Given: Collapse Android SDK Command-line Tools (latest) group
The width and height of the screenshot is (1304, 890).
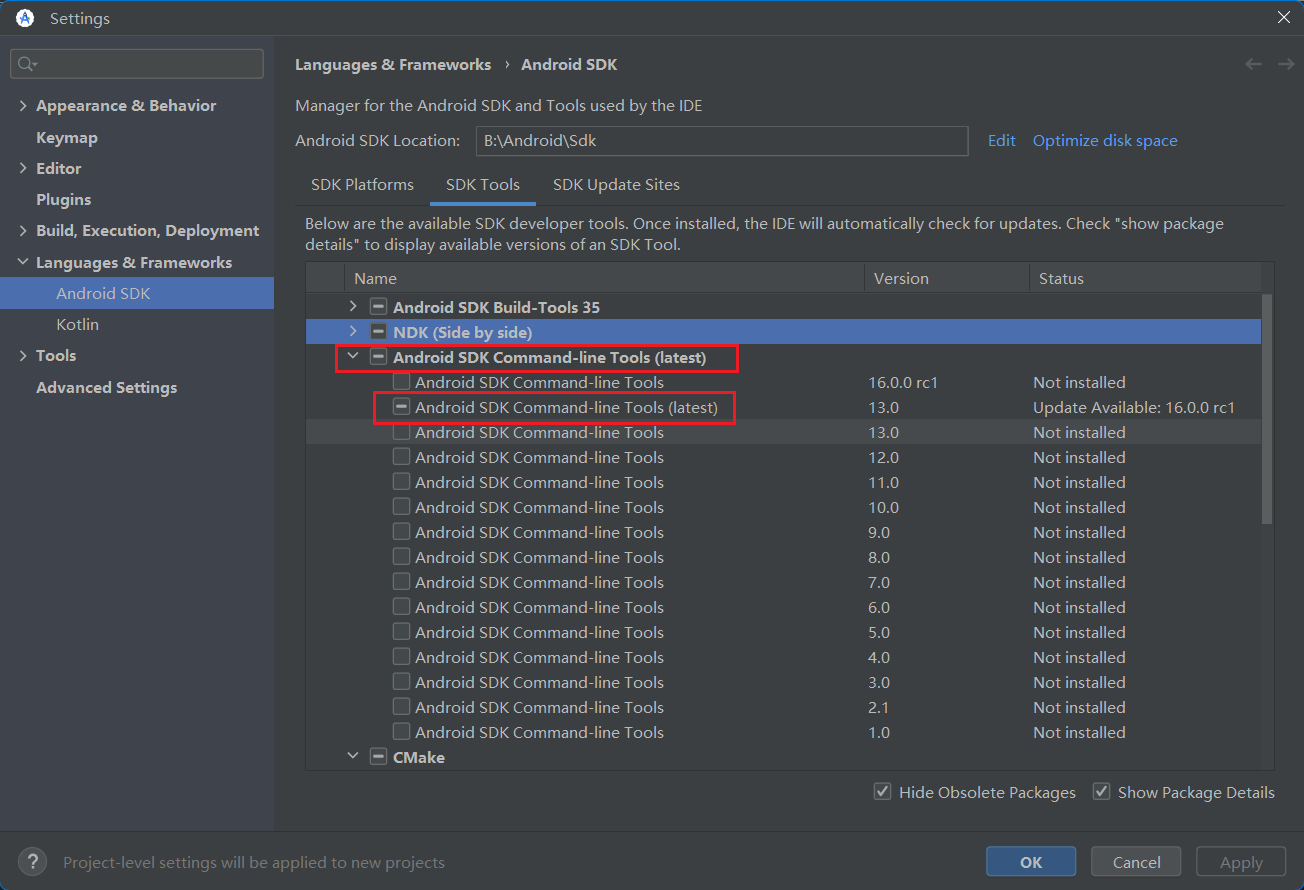Looking at the screenshot, I should 353,356.
